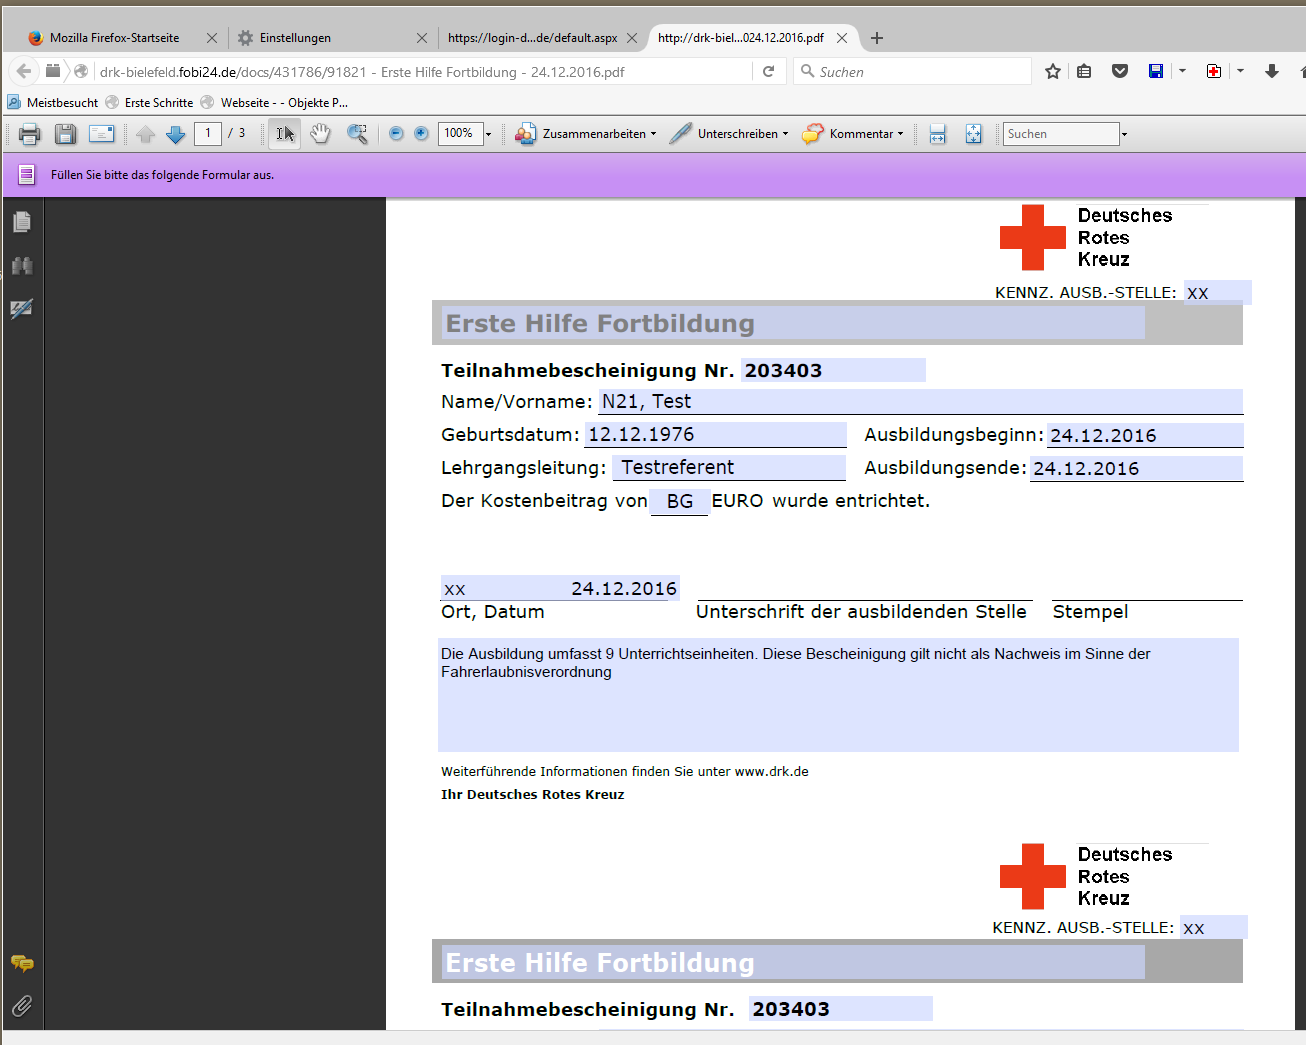Switch to the Mozilla Firefox-Startseite tab

(x=114, y=38)
